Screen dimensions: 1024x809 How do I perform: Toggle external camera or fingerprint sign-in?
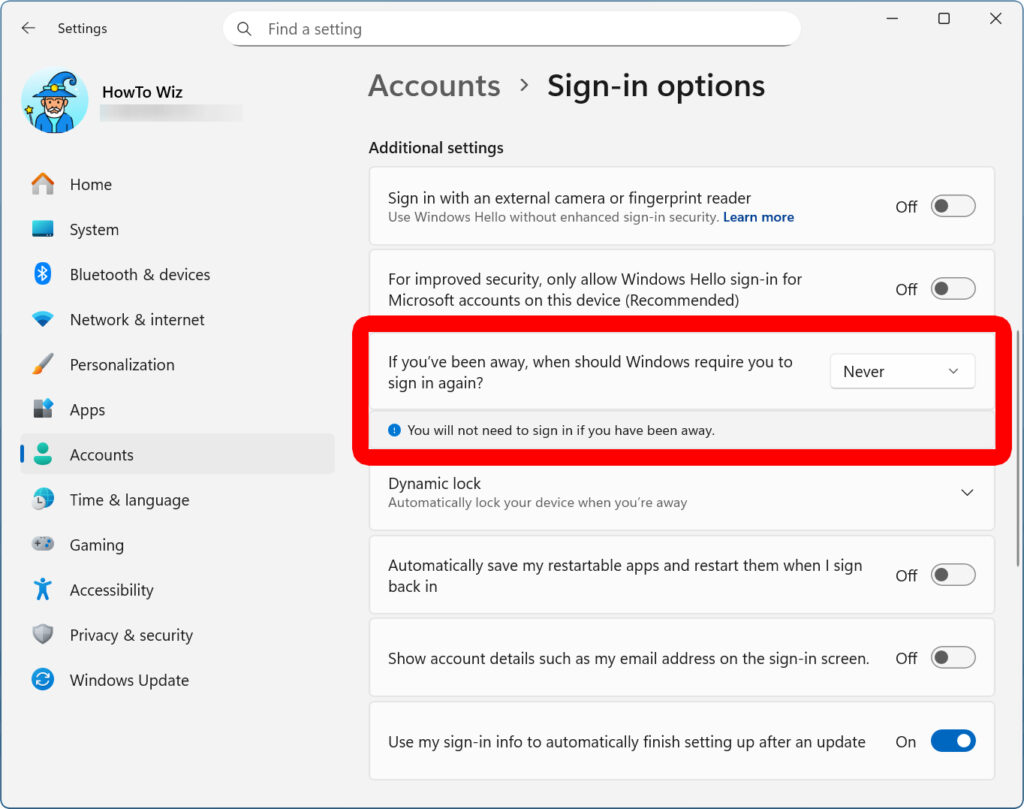pos(951,204)
